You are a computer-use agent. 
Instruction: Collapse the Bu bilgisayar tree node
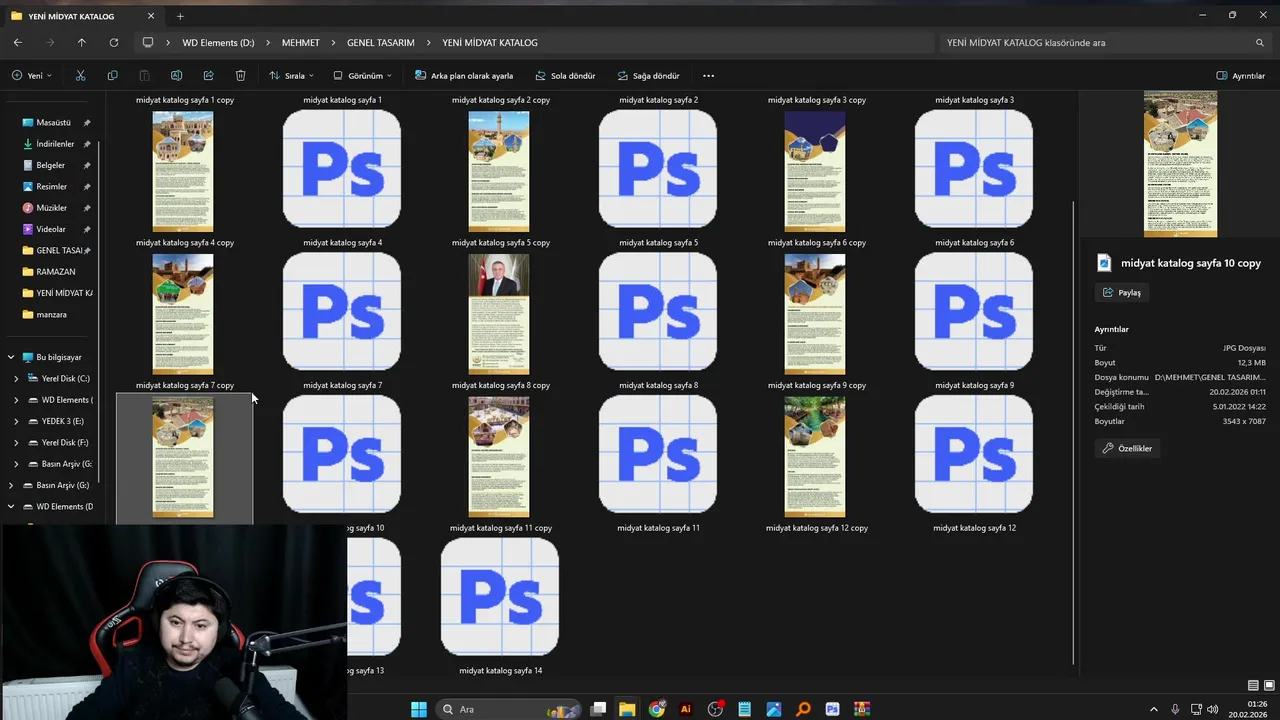pyautogui.click(x=11, y=357)
